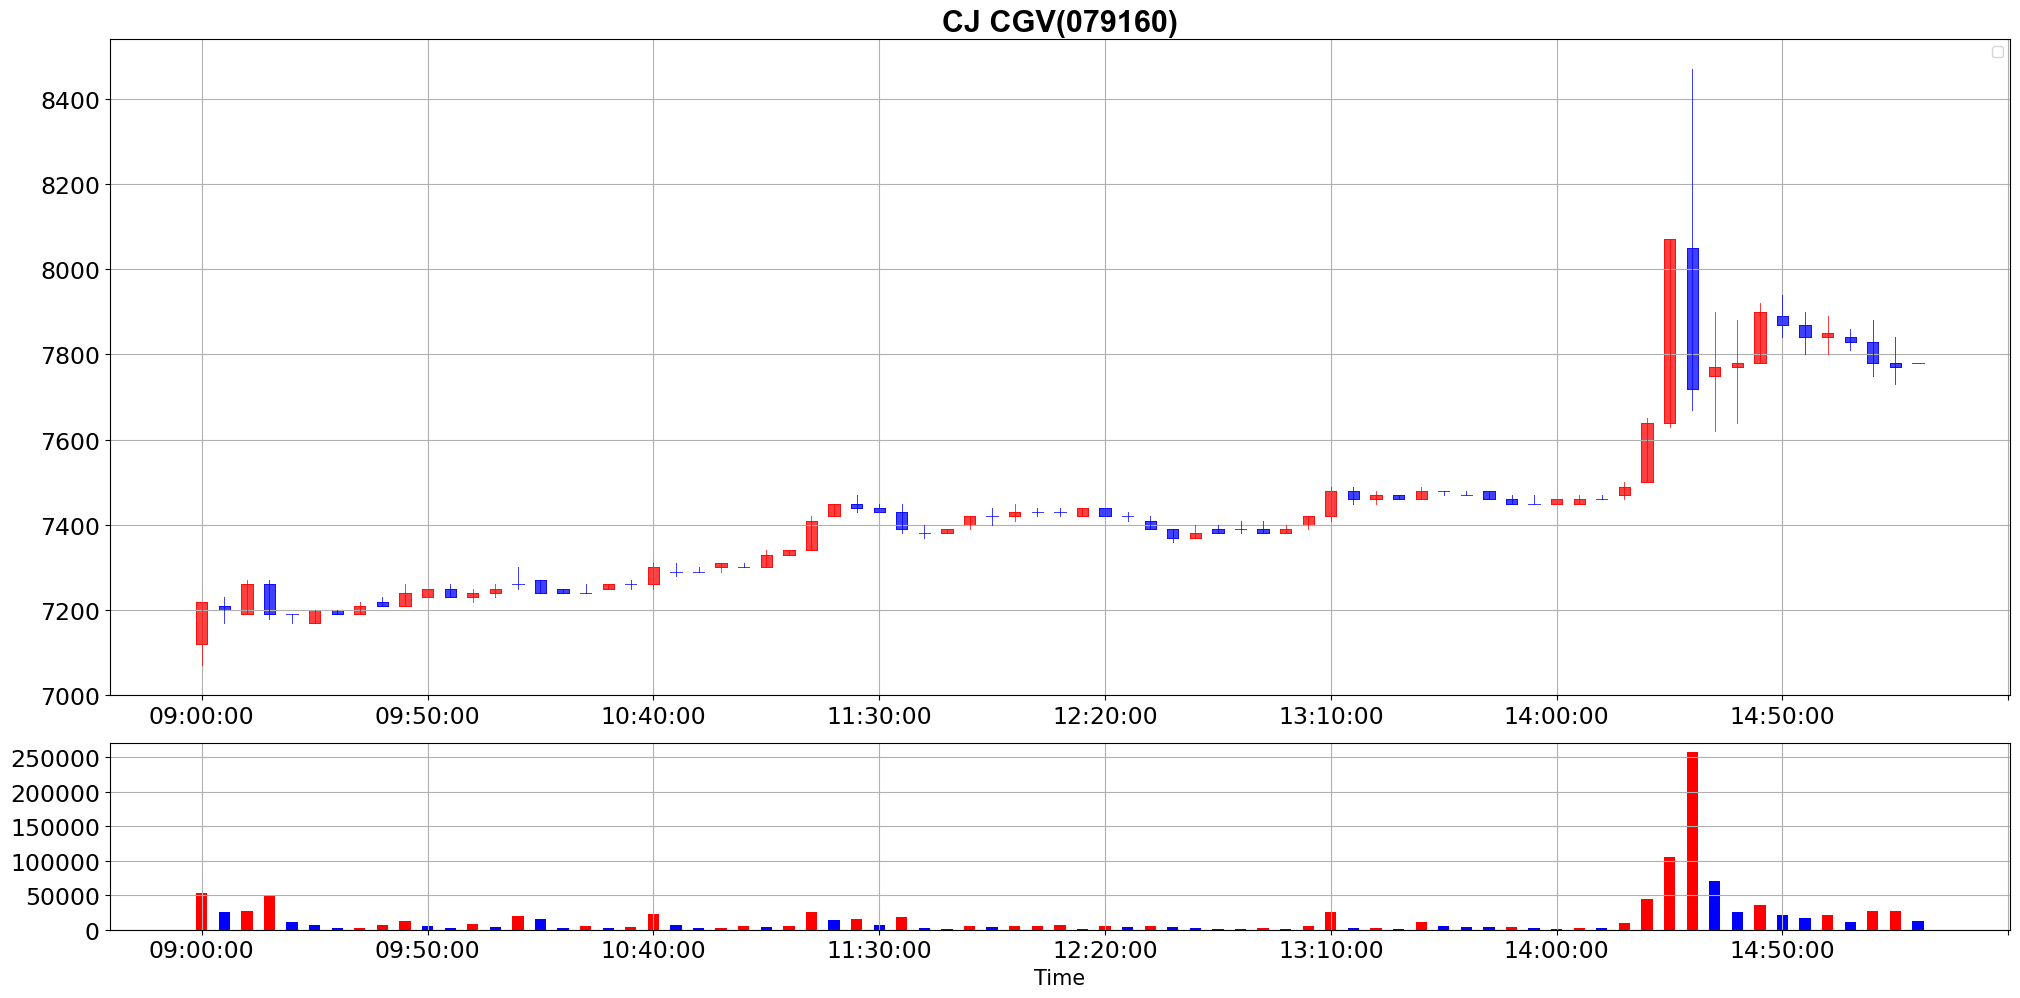Click the tall red candle closing near 8070
The height and width of the screenshot is (998, 2020).
[x=1670, y=332]
